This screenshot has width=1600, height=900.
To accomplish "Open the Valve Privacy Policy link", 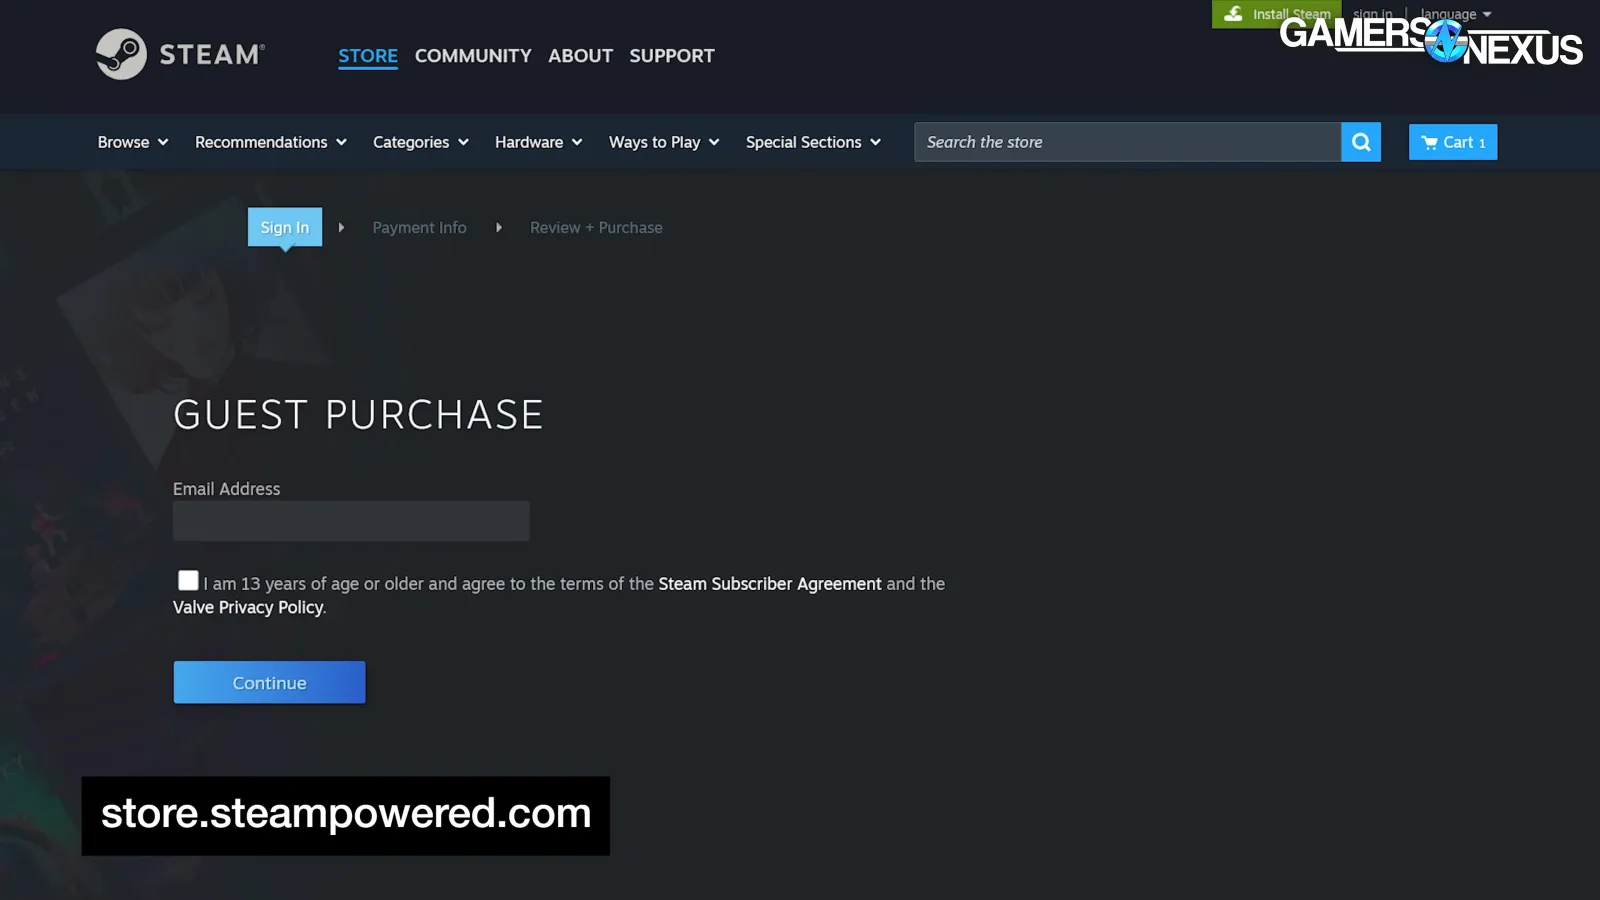I will pyautogui.click(x=248, y=608).
